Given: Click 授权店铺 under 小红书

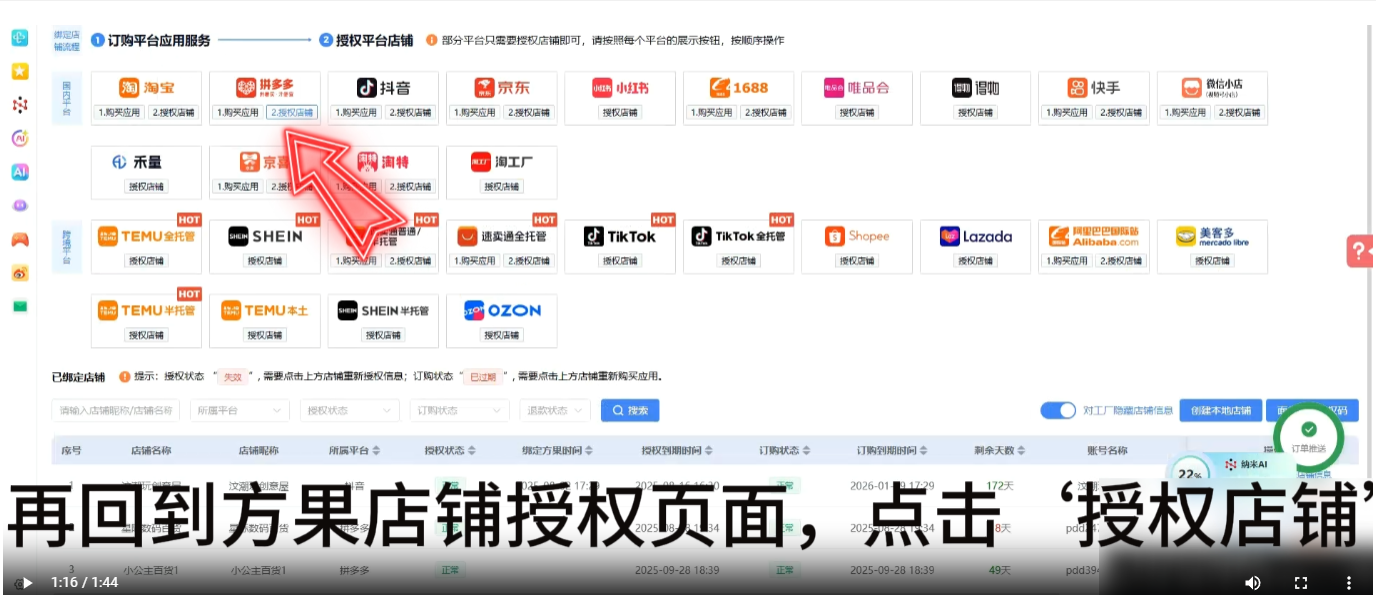Looking at the screenshot, I should click(620, 112).
